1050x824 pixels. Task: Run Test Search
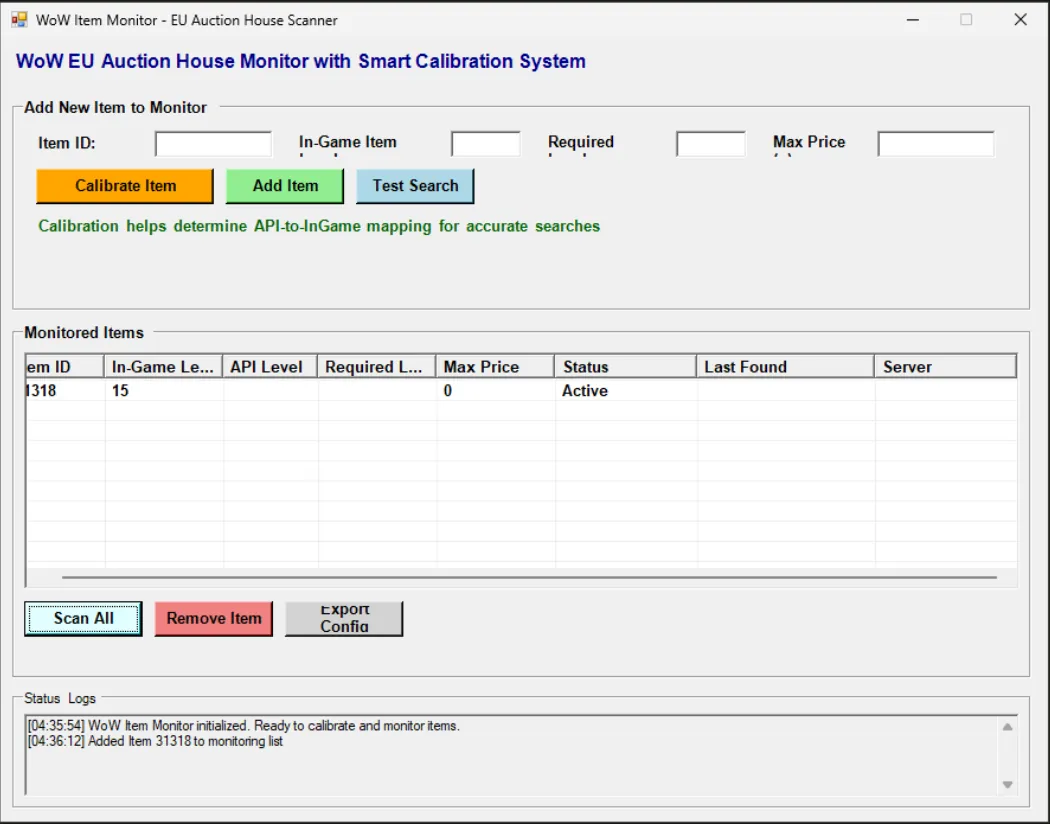point(415,186)
